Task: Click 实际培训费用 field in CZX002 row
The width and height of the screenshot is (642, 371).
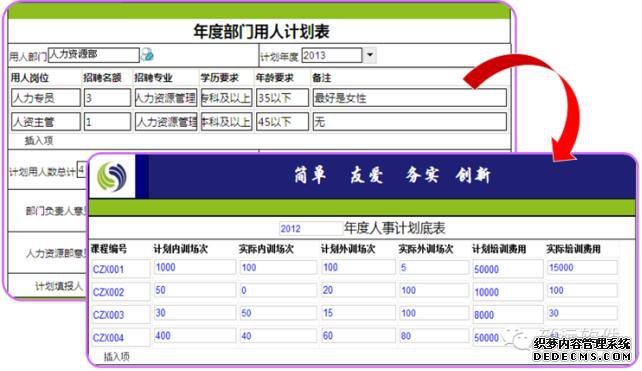Action: click(x=582, y=290)
